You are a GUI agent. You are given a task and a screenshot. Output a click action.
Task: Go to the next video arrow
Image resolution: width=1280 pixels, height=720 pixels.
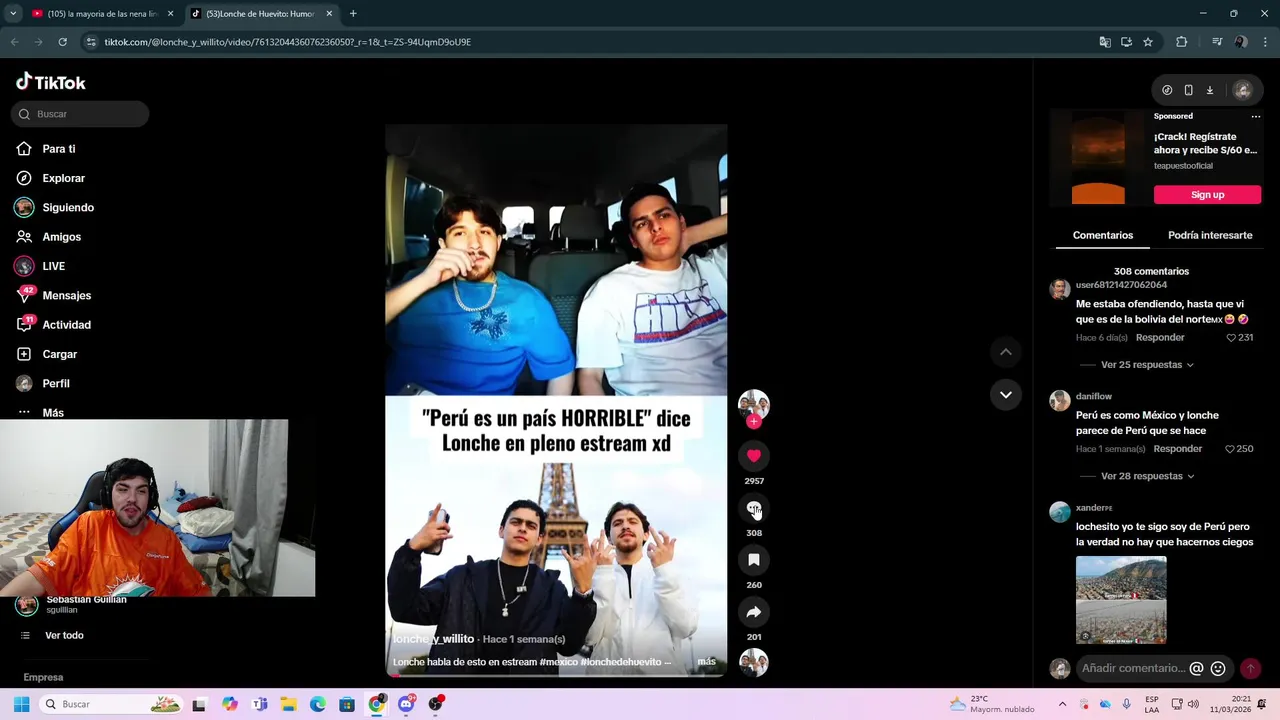pyautogui.click(x=1006, y=395)
